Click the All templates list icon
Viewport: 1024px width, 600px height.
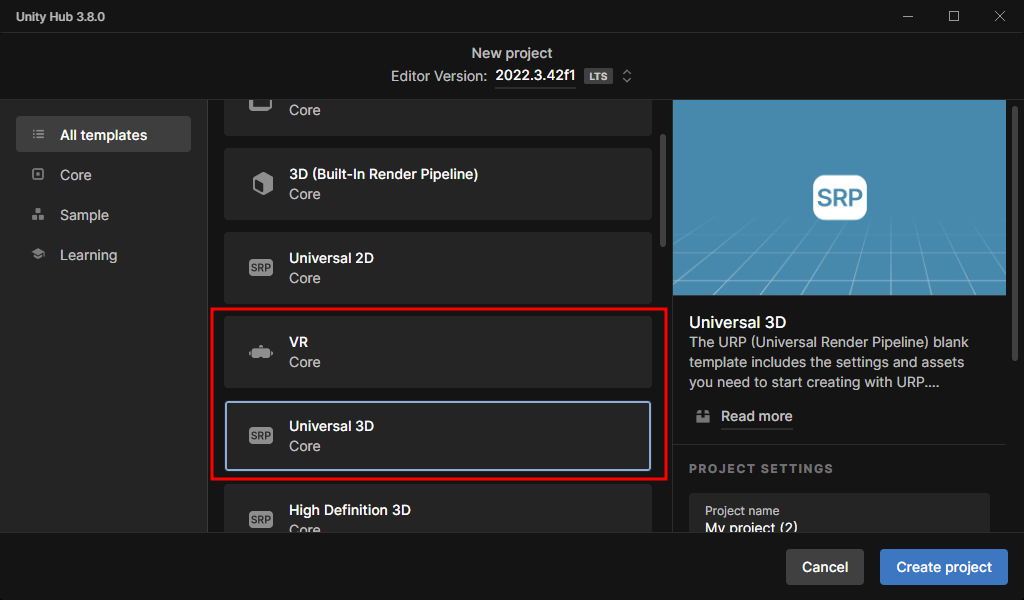click(39, 134)
